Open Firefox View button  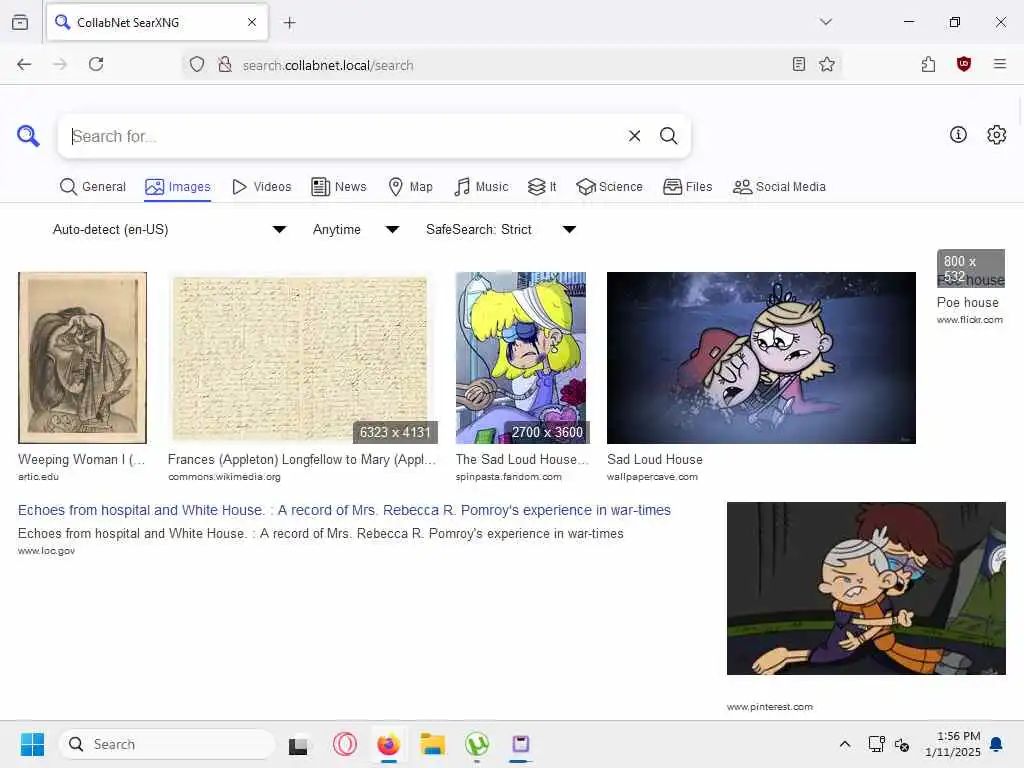tap(20, 22)
